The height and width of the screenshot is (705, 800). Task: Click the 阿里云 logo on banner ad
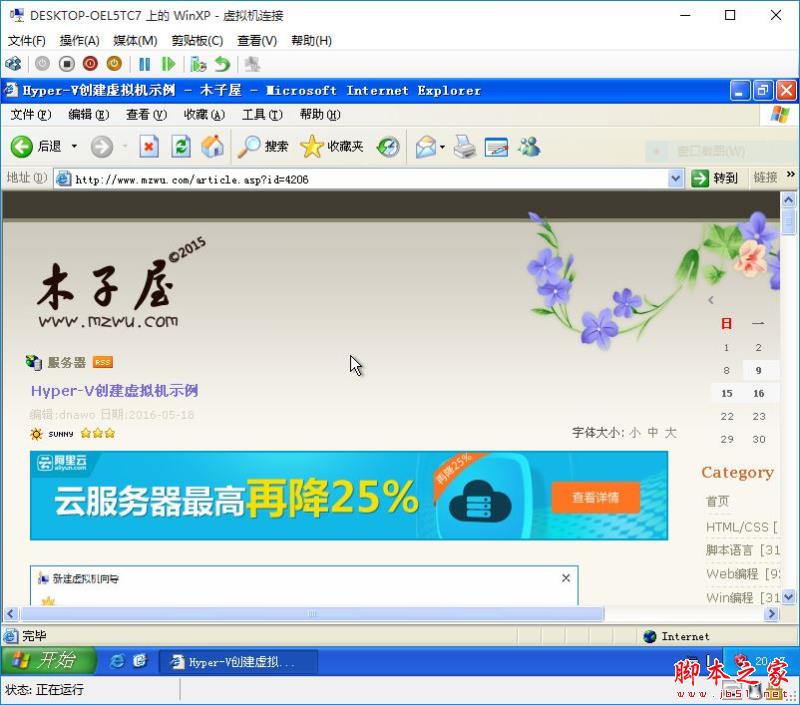tap(61, 463)
